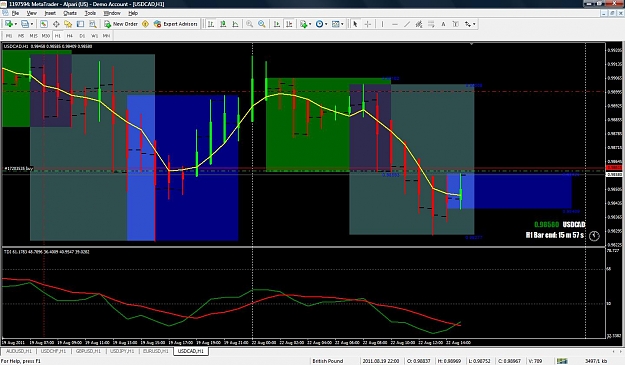Select the horizontal line drawing tool

click(395, 24)
